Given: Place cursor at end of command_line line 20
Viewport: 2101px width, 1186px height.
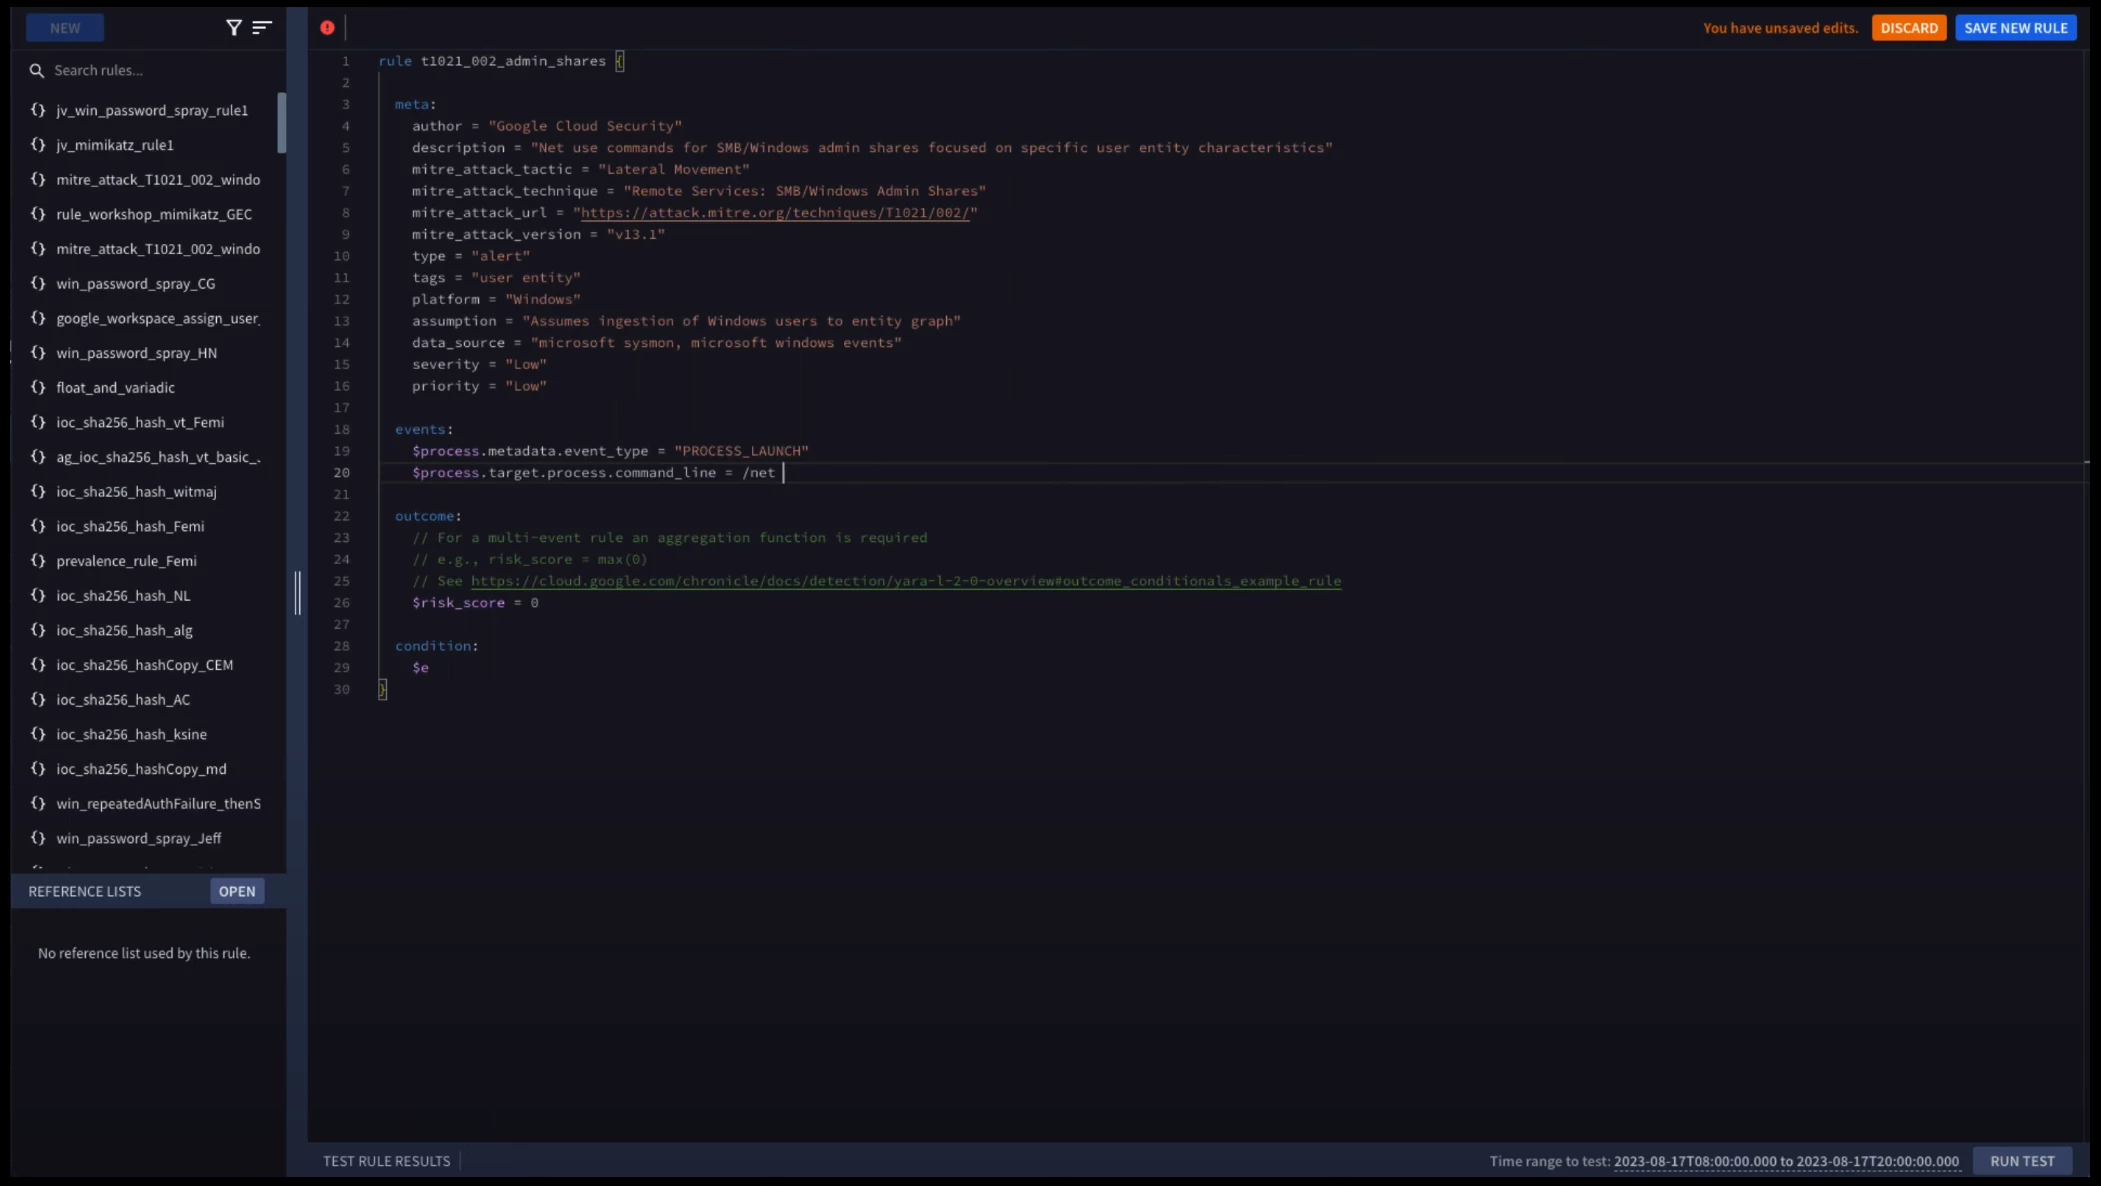Looking at the screenshot, I should point(783,473).
